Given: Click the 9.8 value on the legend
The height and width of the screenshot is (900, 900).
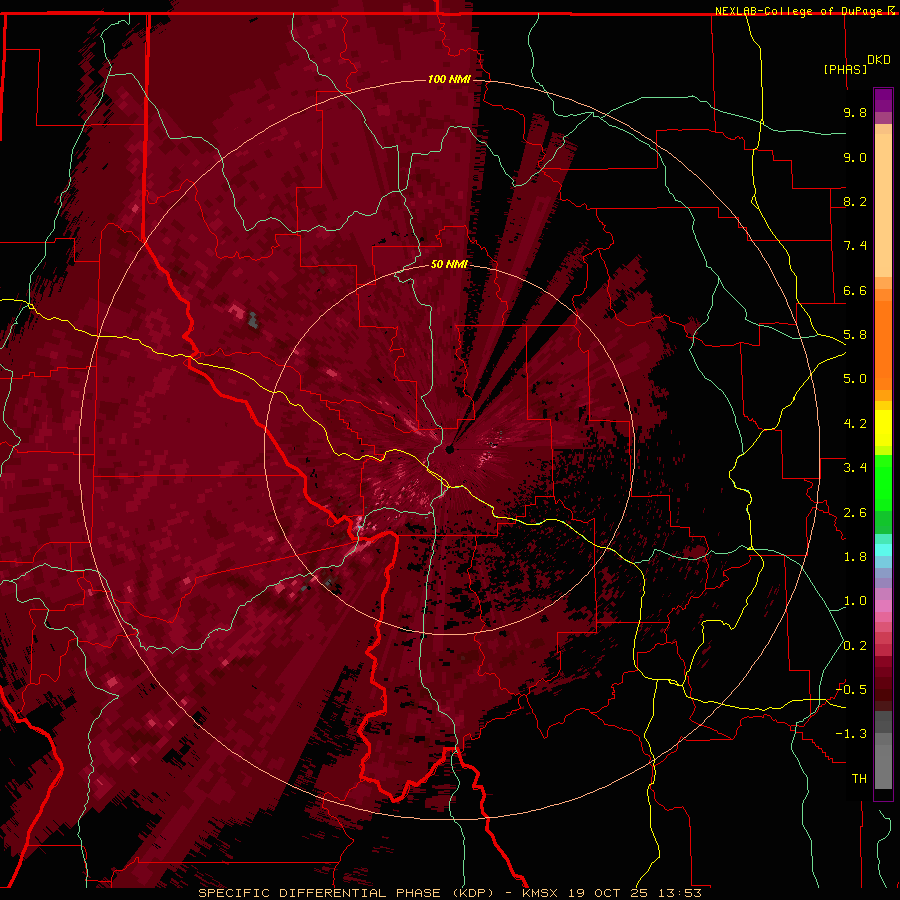Looking at the screenshot, I should (855, 112).
